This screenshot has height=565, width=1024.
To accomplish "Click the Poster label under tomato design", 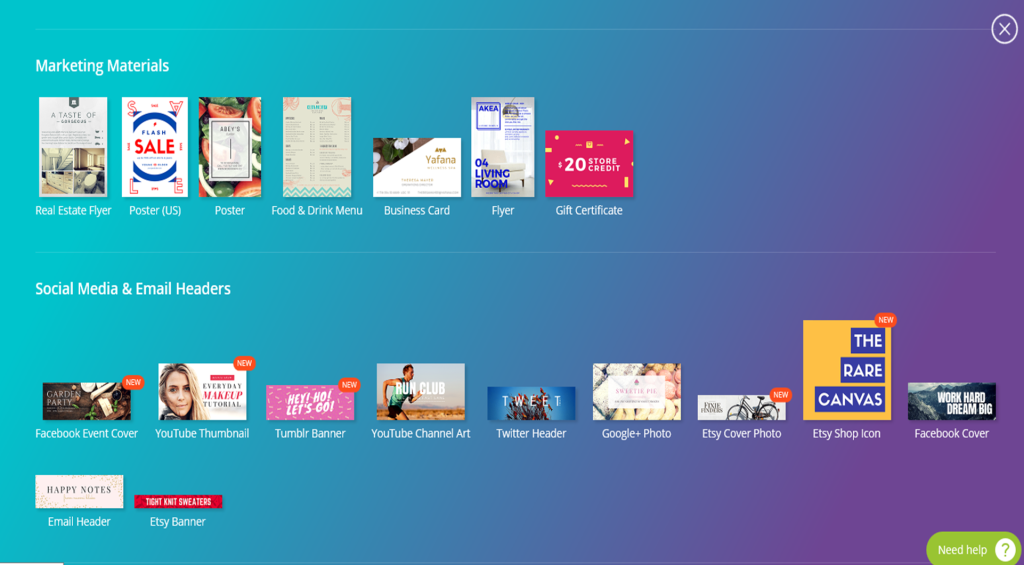I will pos(230,210).
